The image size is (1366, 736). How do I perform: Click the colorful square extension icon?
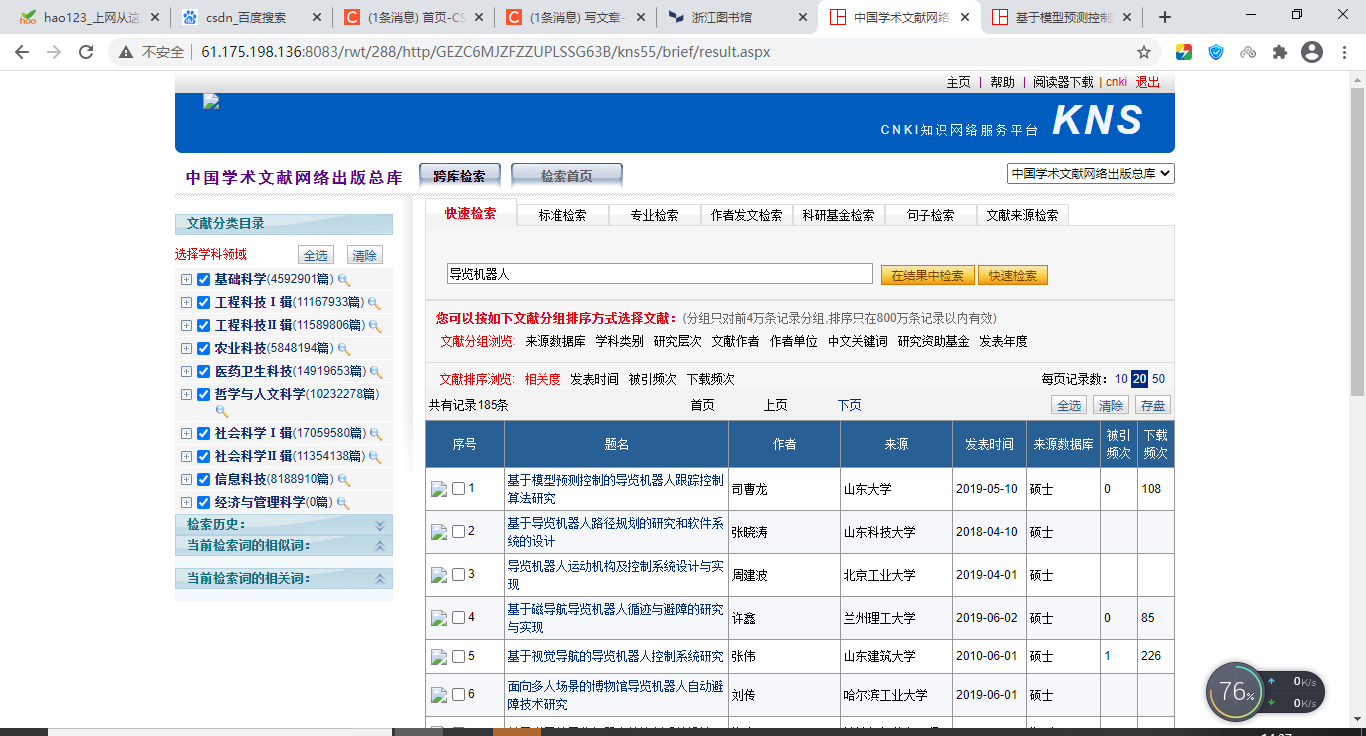click(x=1184, y=52)
